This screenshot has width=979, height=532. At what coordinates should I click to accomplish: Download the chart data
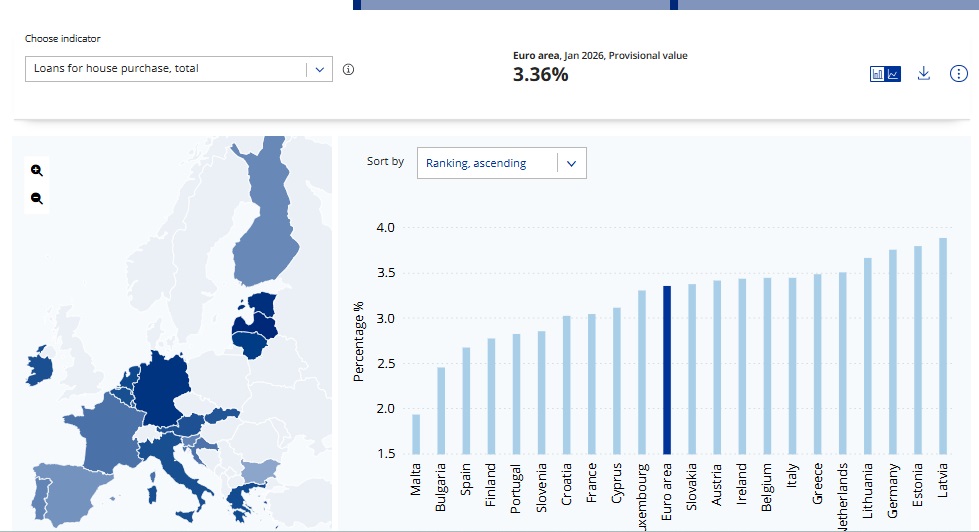pyautogui.click(x=924, y=73)
